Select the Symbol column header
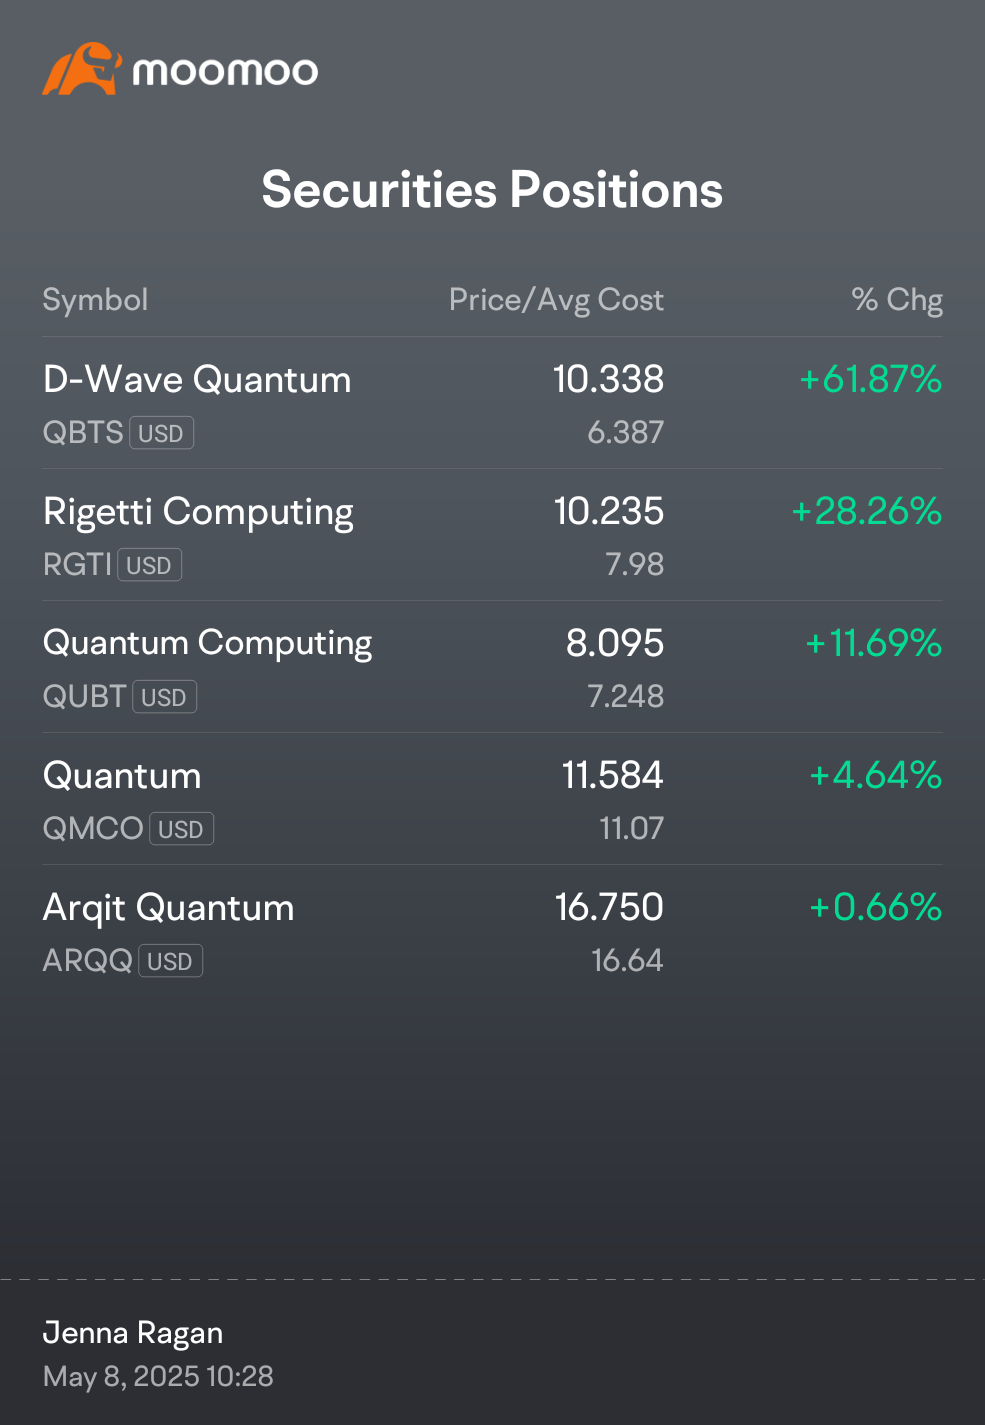Image resolution: width=985 pixels, height=1425 pixels. [95, 300]
